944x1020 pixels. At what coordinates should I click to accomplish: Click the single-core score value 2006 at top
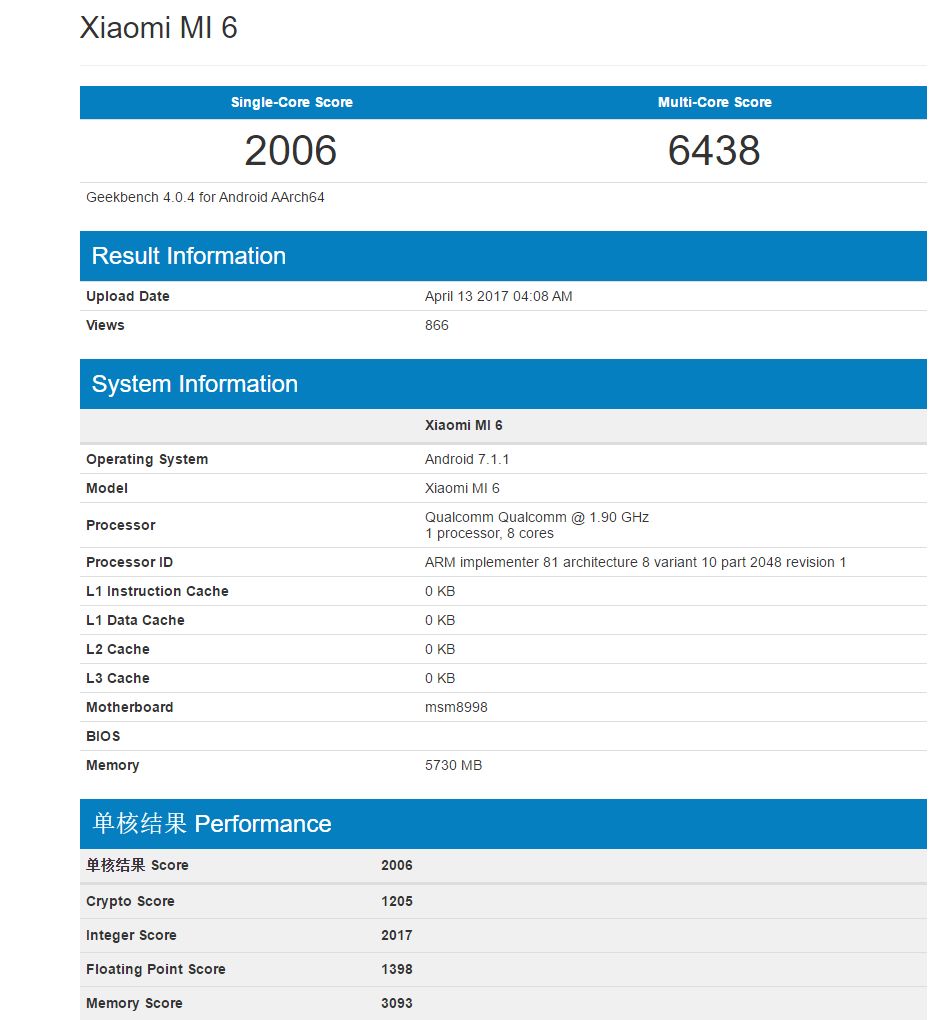pos(291,151)
